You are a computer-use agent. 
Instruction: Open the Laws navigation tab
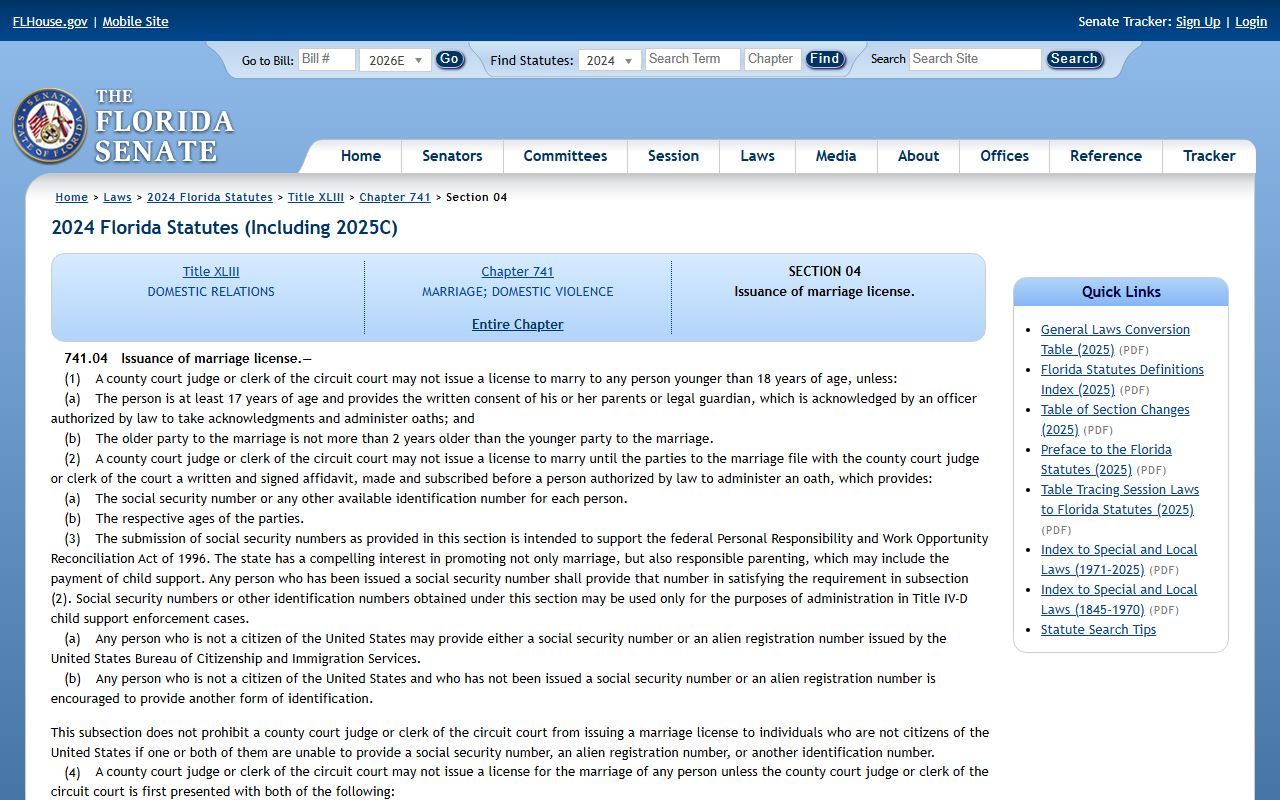(757, 156)
